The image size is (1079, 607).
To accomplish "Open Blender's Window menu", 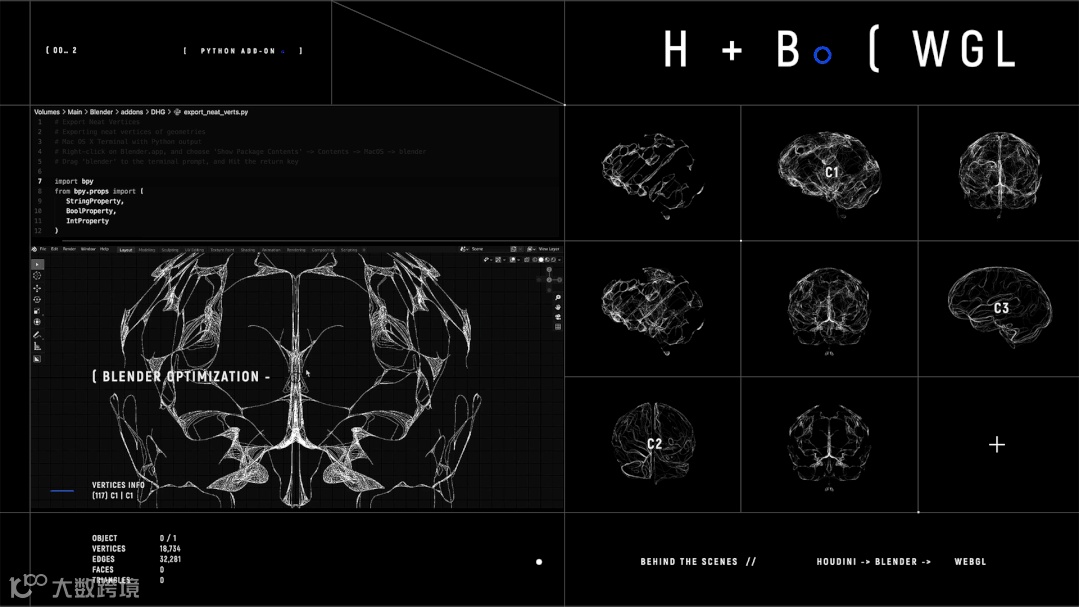I will tap(88, 249).
